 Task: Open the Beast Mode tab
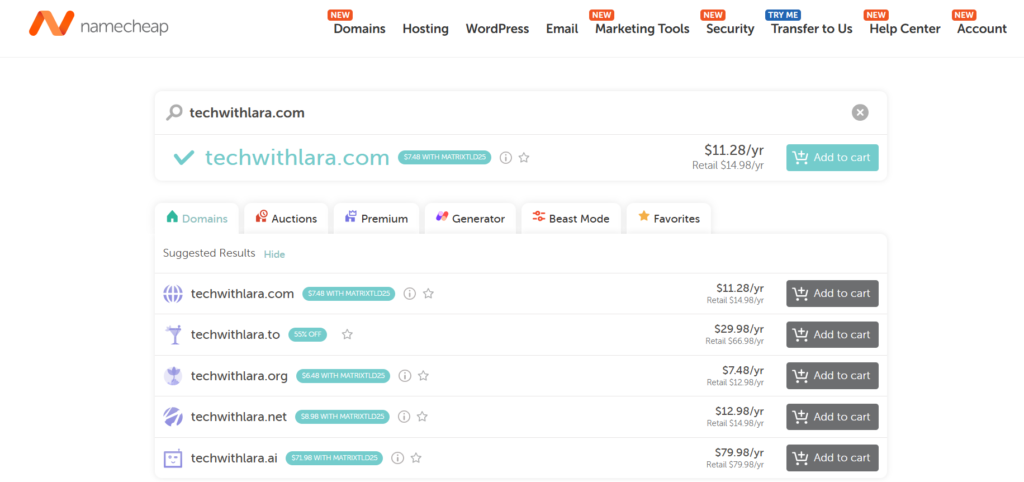pos(571,218)
